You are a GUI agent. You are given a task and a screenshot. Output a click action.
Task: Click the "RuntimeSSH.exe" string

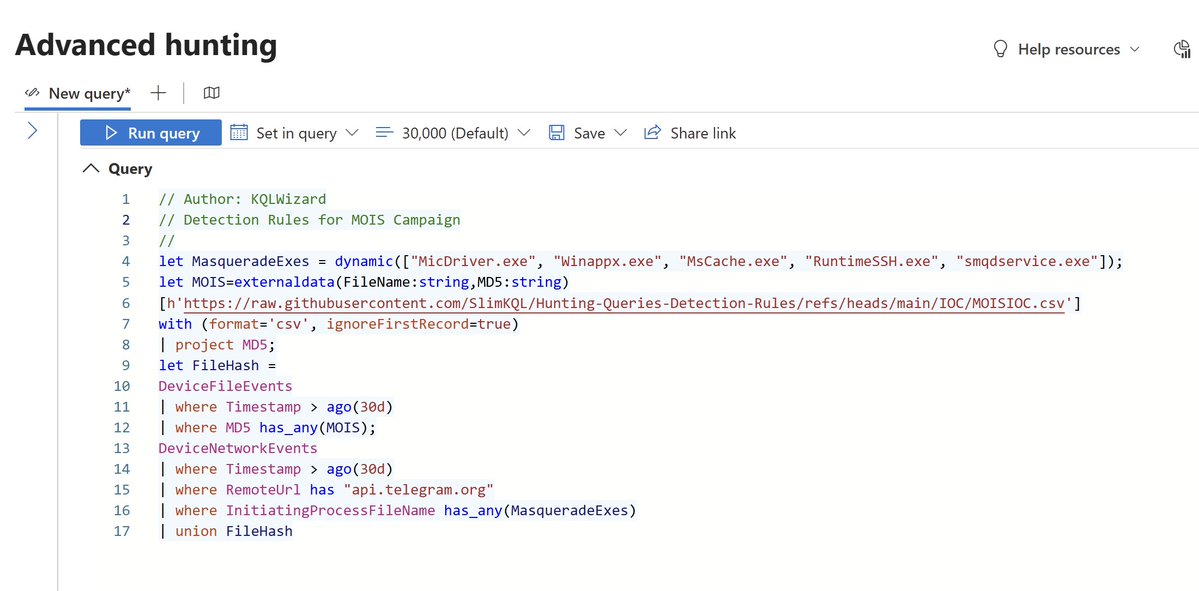873,261
